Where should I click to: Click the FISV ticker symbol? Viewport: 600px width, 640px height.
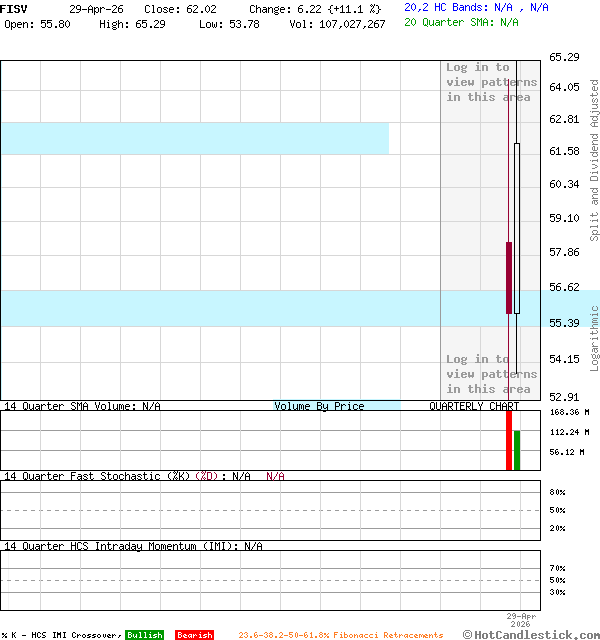click(x=14, y=8)
